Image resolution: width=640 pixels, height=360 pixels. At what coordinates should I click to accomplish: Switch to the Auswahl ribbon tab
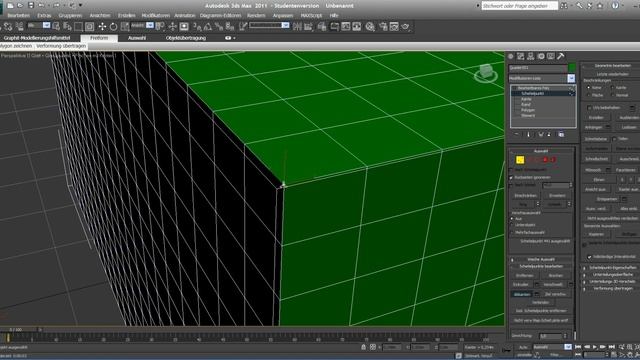[x=137, y=38]
